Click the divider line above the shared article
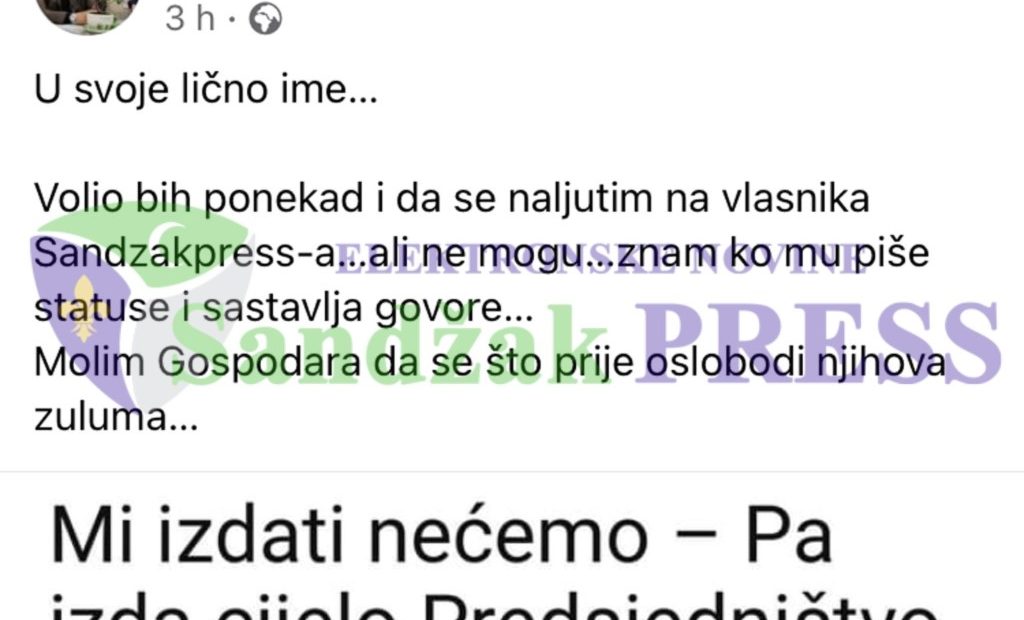Image resolution: width=1024 pixels, height=620 pixels. click(512, 471)
